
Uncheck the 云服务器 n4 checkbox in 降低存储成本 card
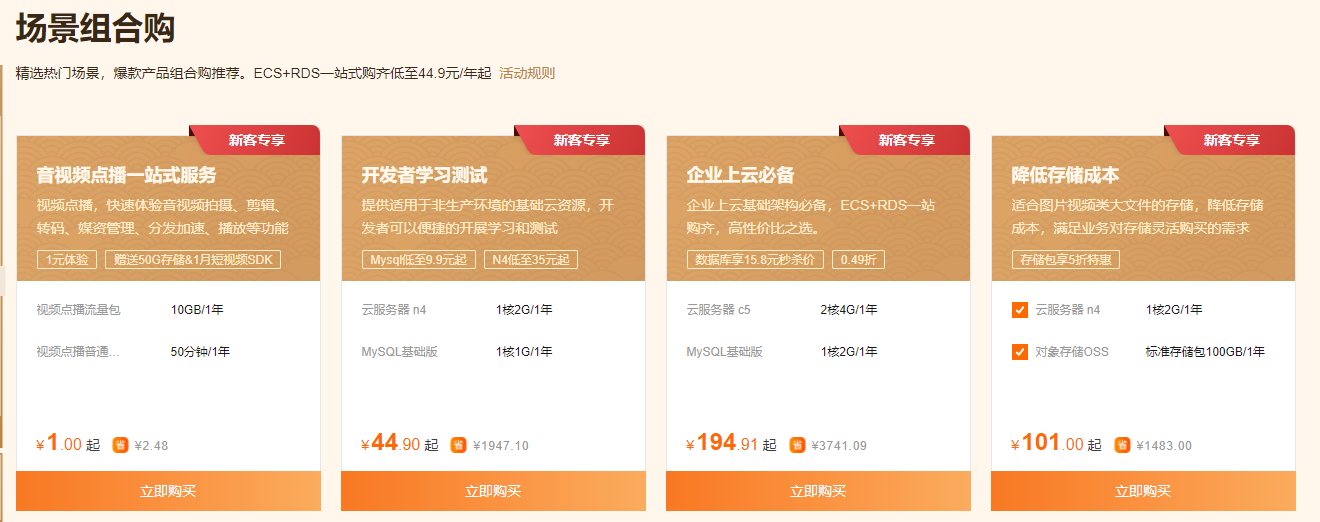click(x=1020, y=310)
